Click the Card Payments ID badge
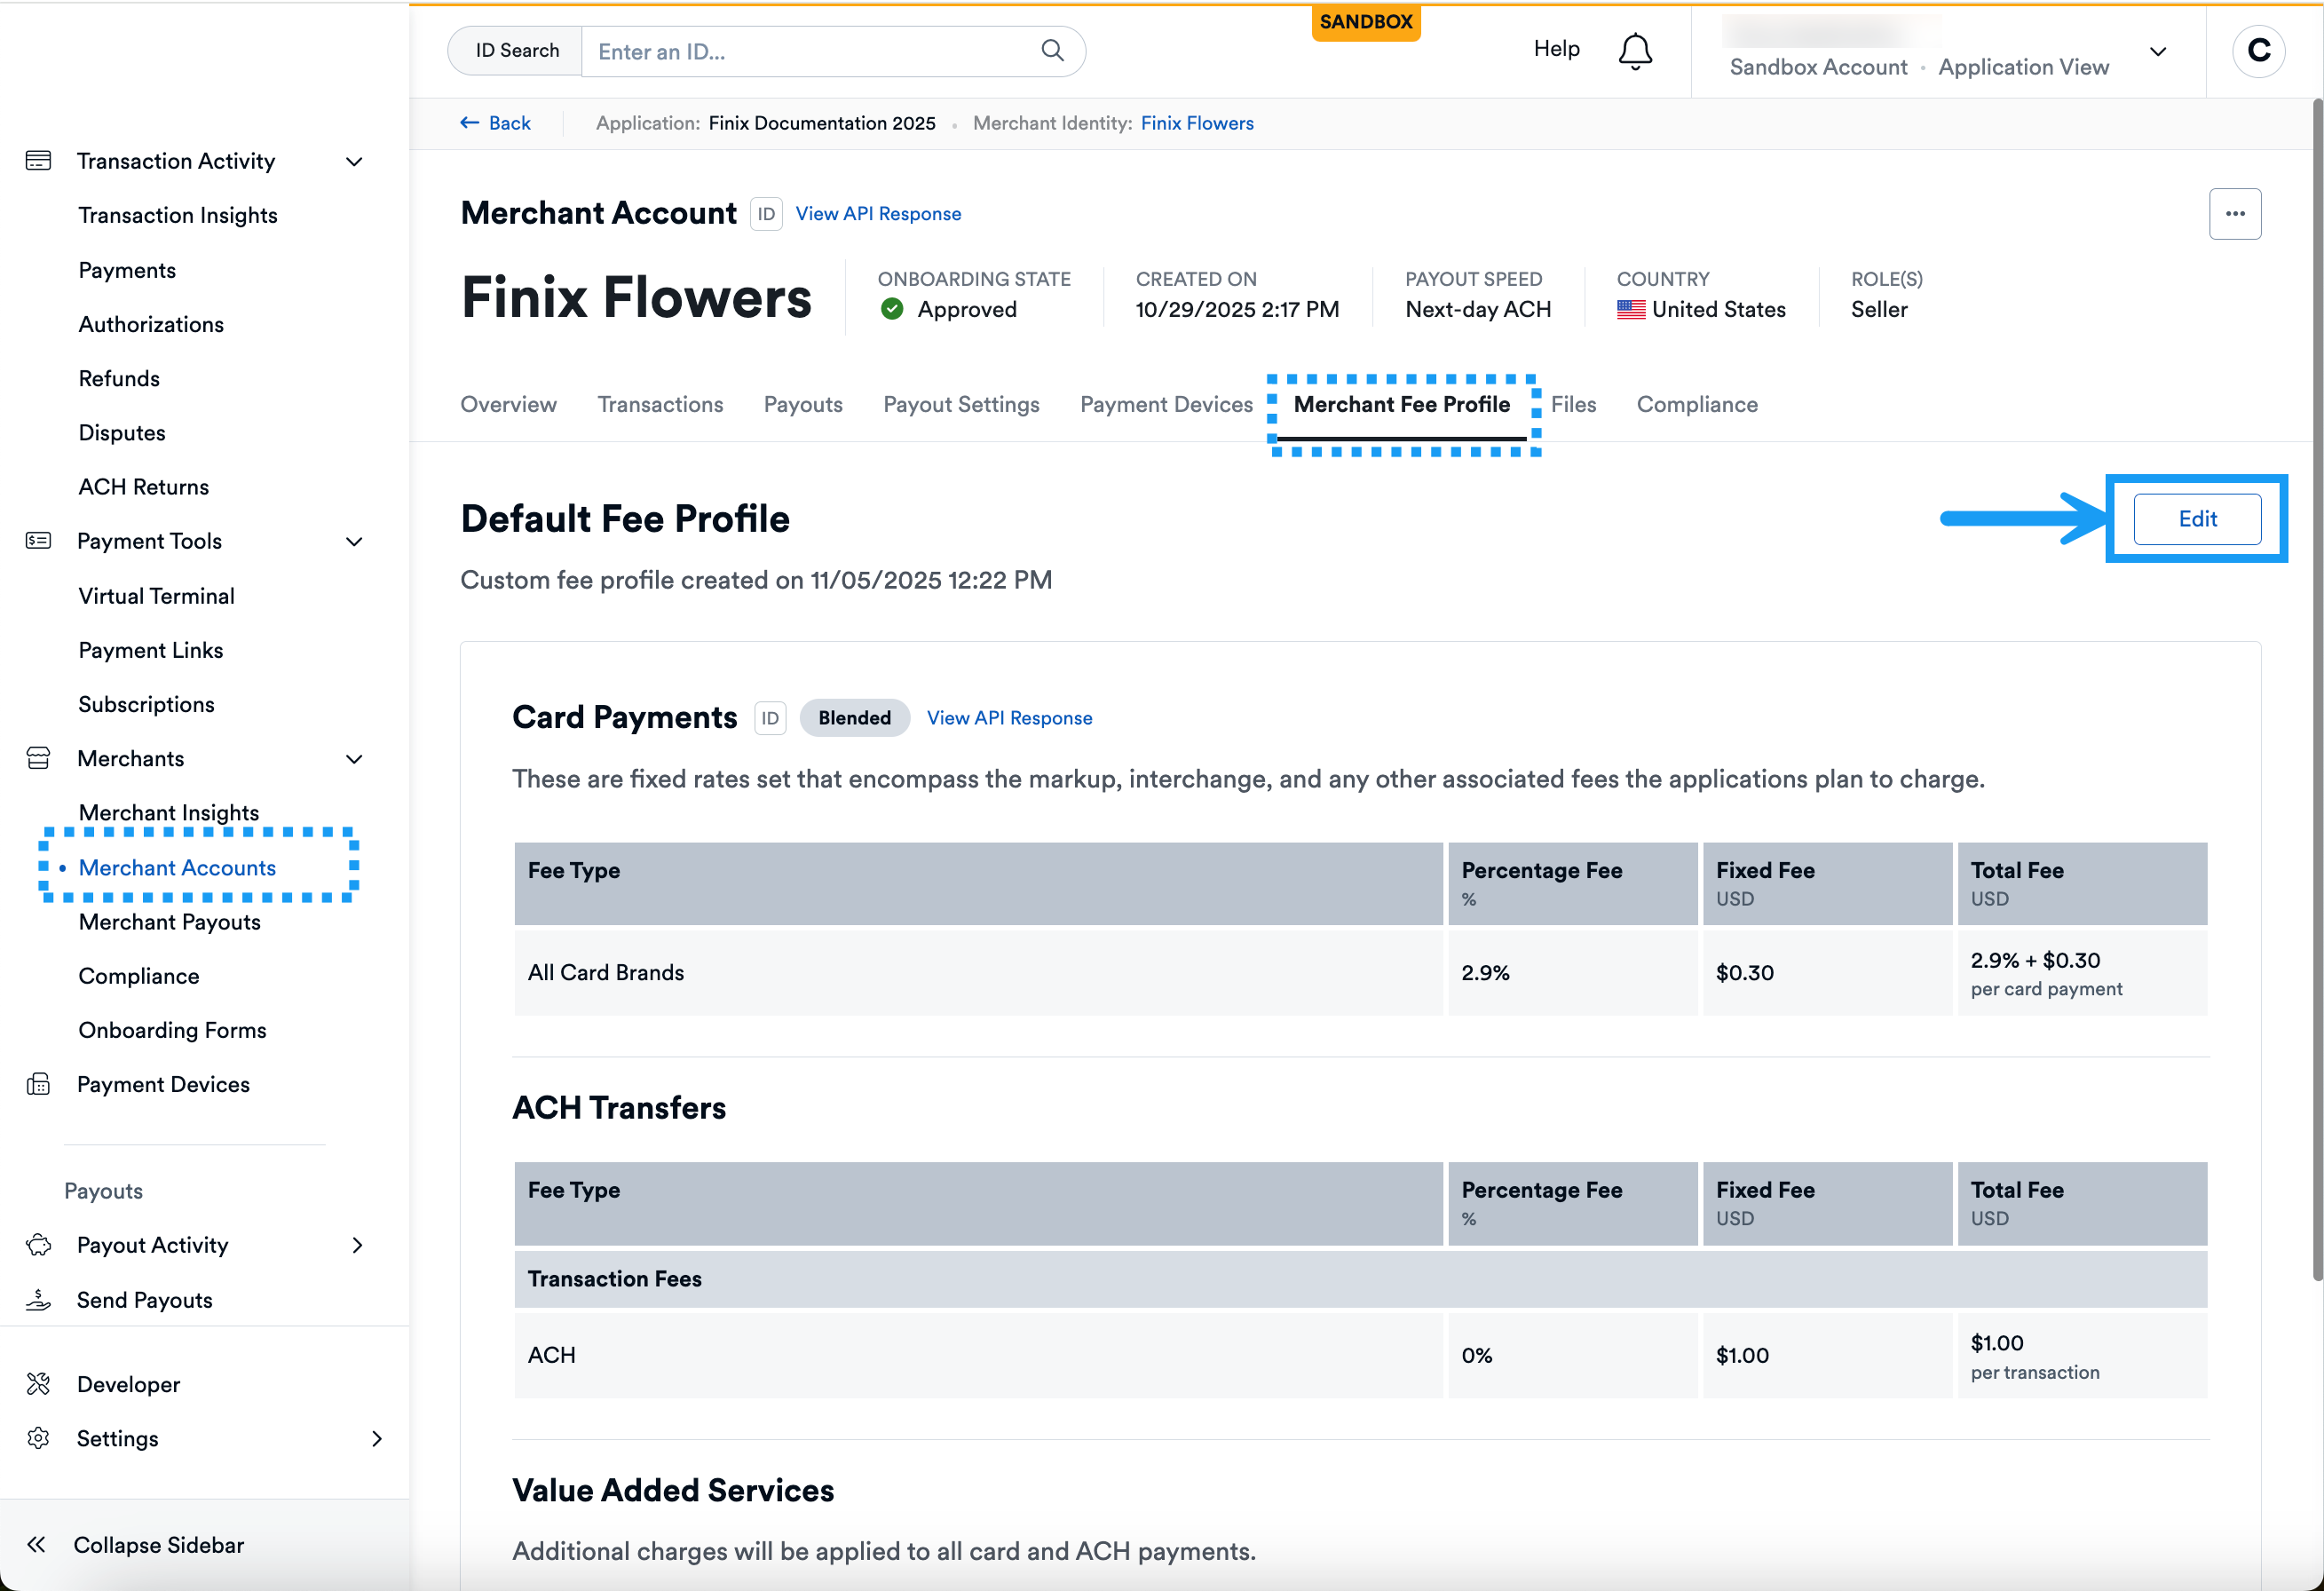Screen dimensions: 2324x1591 point(769,718)
